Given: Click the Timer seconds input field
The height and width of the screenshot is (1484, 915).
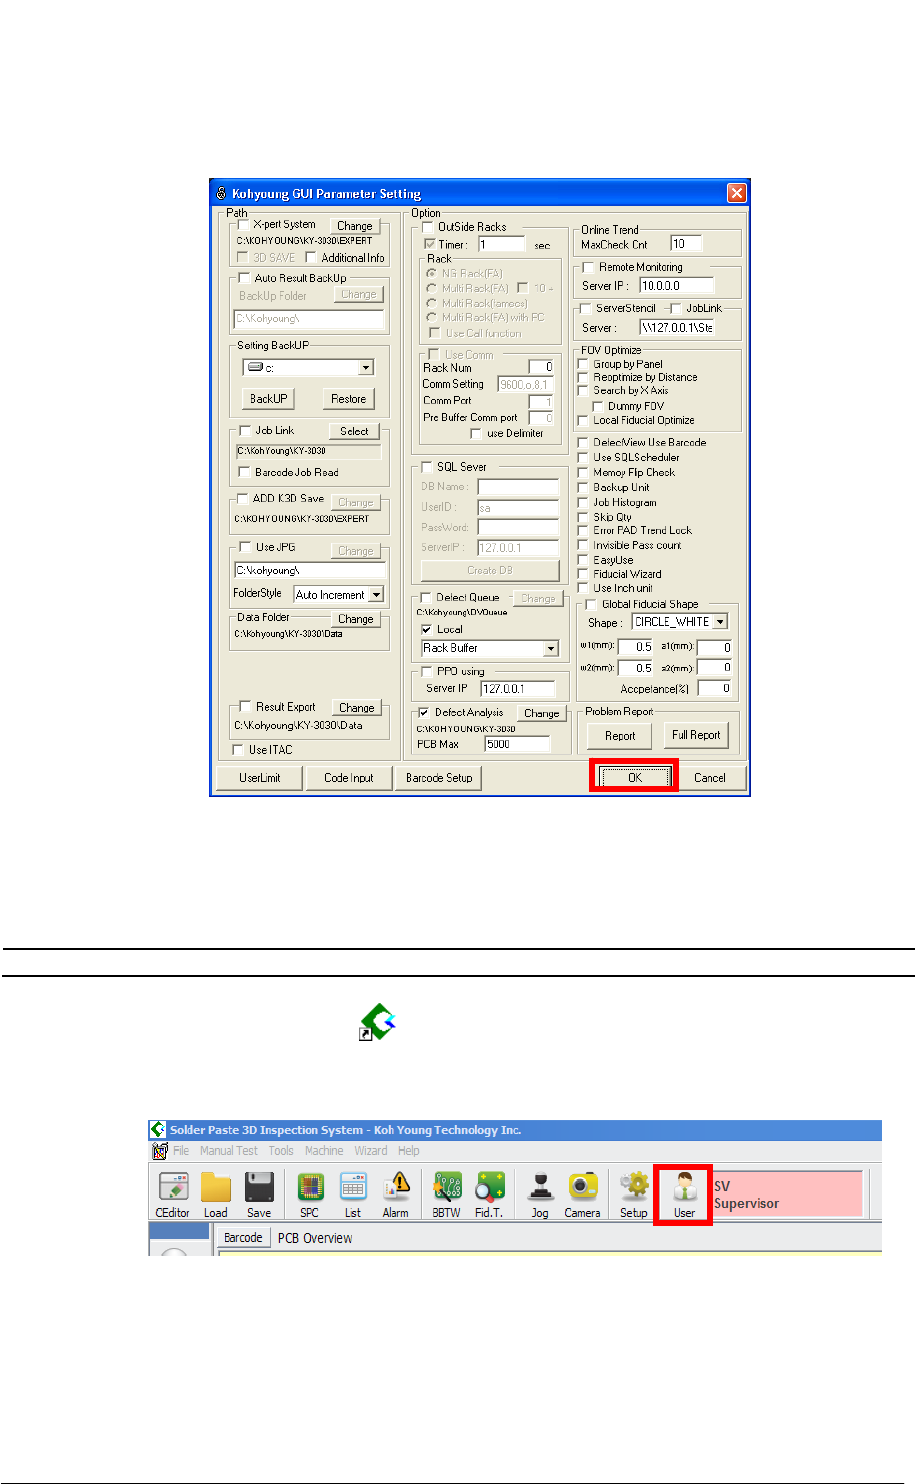Looking at the screenshot, I should (501, 244).
